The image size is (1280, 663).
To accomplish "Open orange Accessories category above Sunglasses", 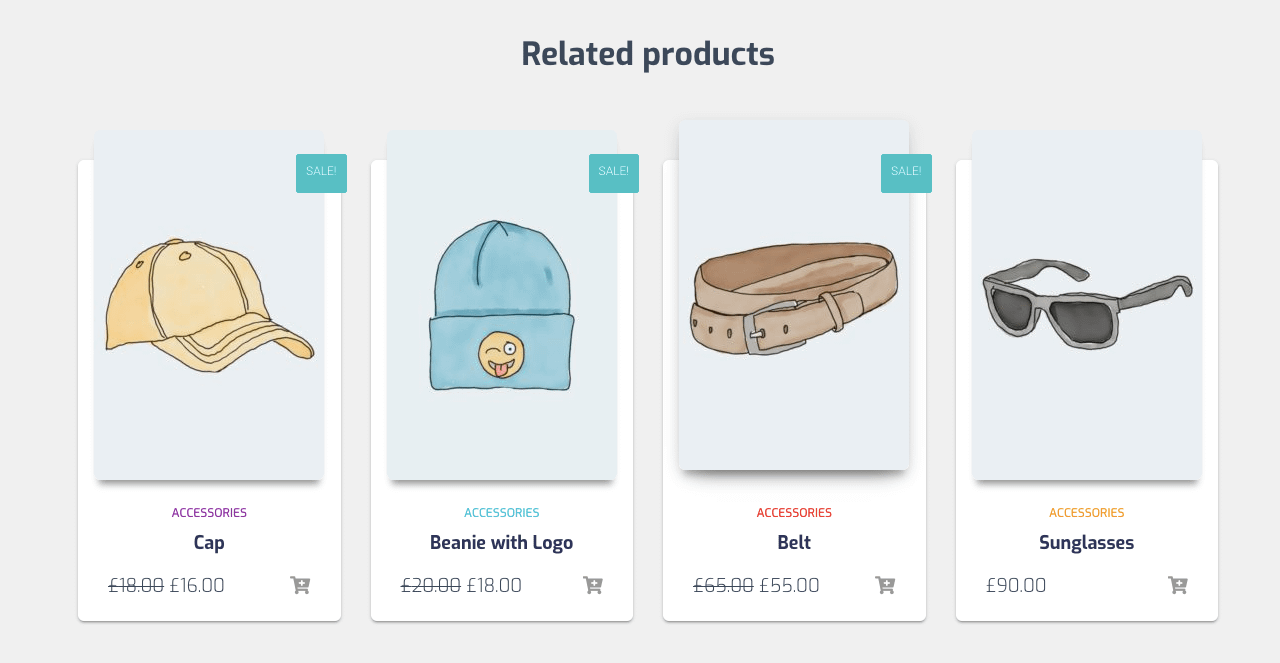I will pyautogui.click(x=1087, y=513).
